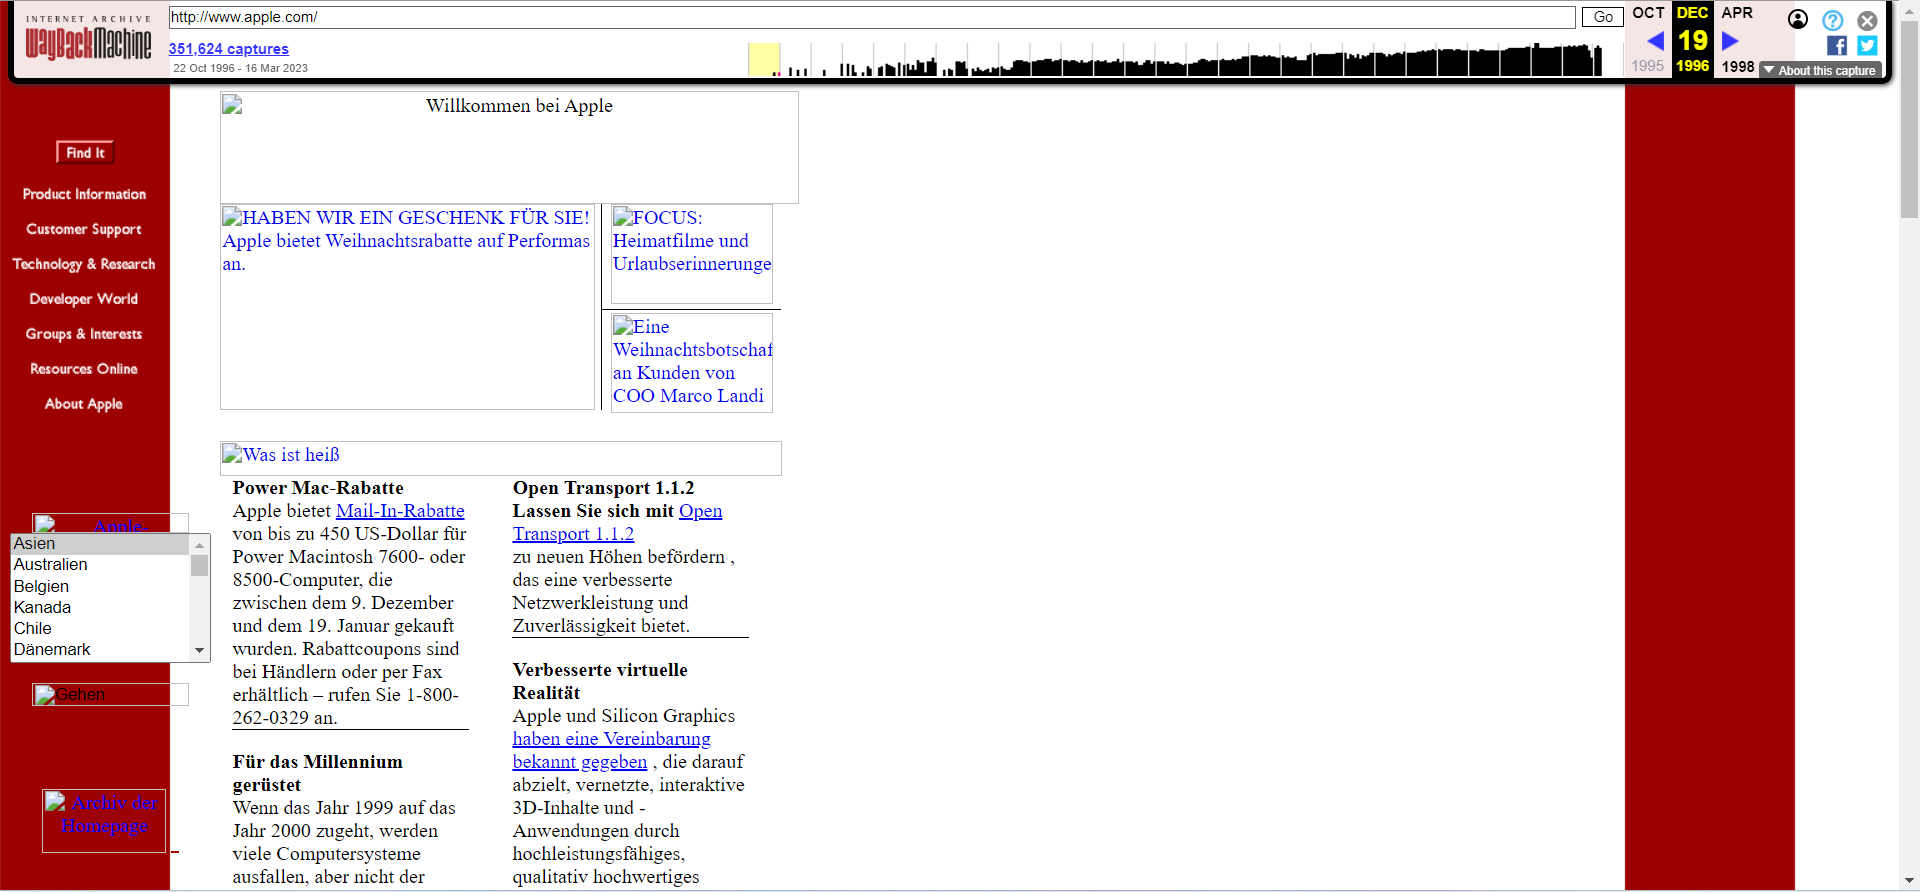1920x892 pixels.
Task: Click the URL input field
Action: [x=870, y=17]
